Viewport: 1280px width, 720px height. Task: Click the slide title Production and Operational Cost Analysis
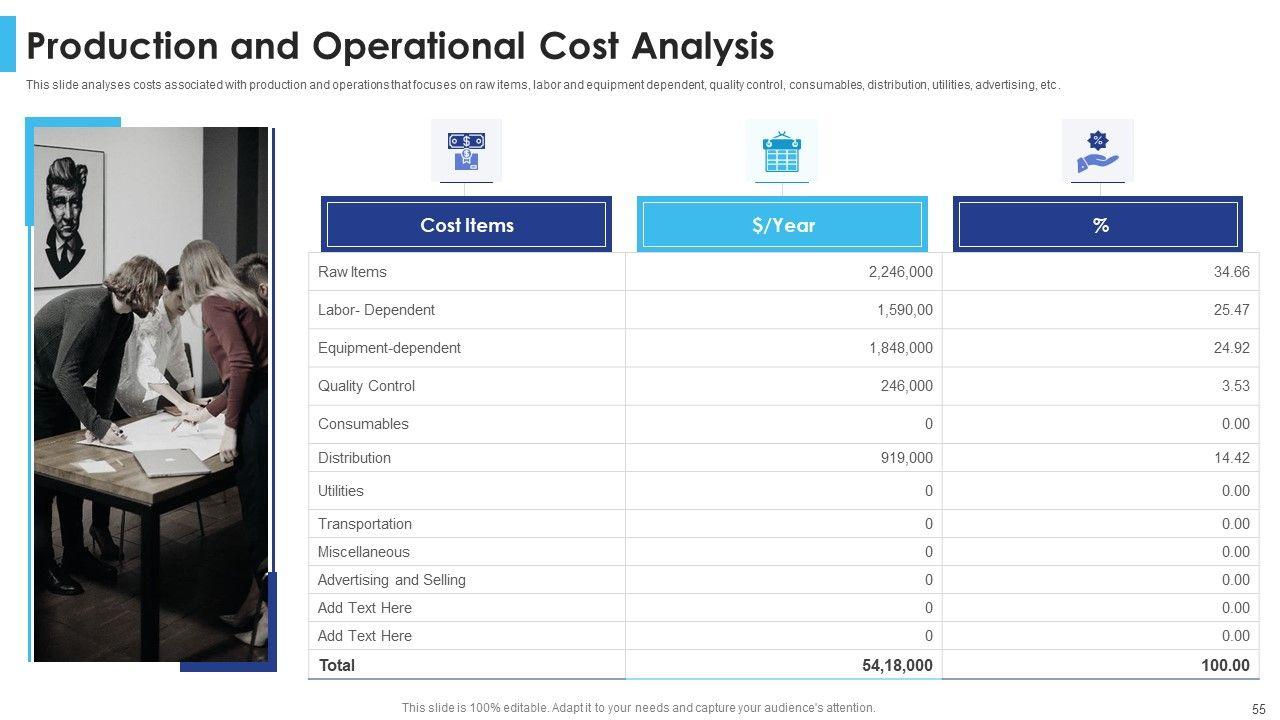point(400,47)
